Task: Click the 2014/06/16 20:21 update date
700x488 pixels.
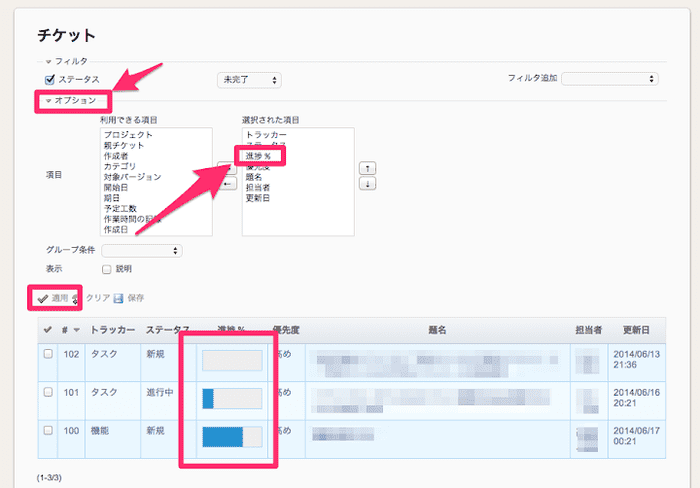Action: 636,398
